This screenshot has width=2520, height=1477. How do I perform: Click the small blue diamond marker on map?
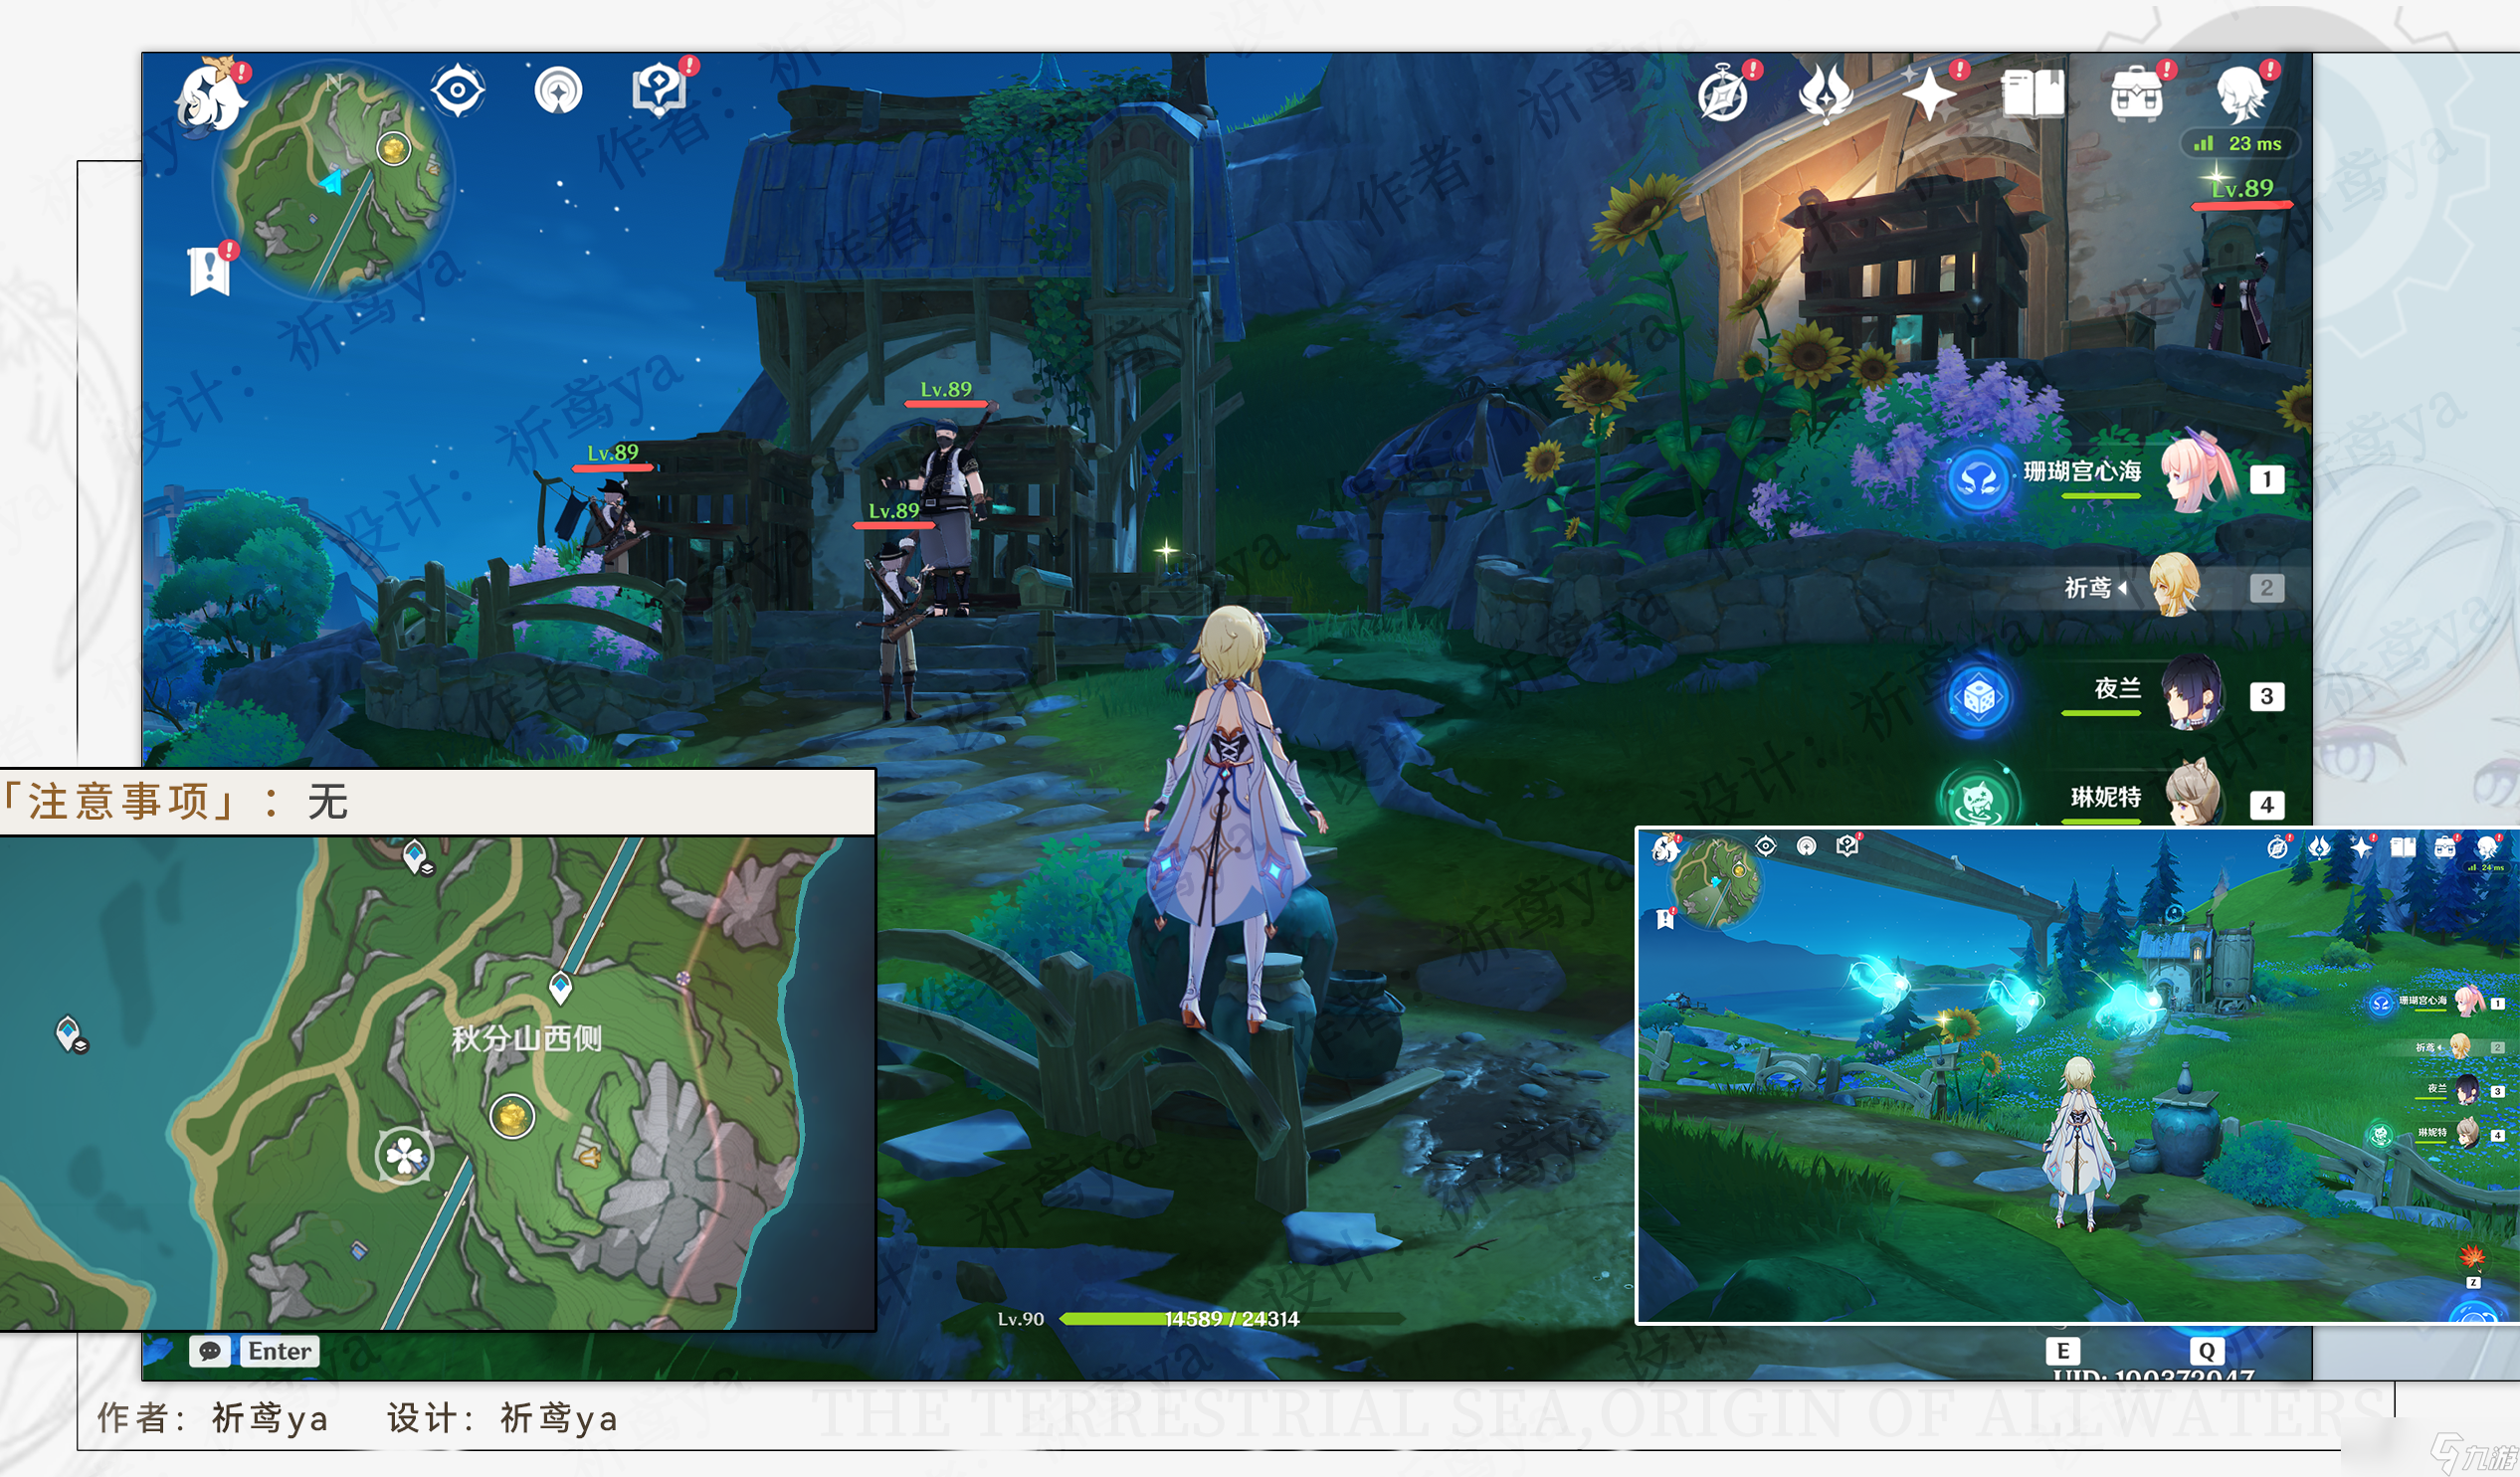pyautogui.click(x=359, y=1250)
